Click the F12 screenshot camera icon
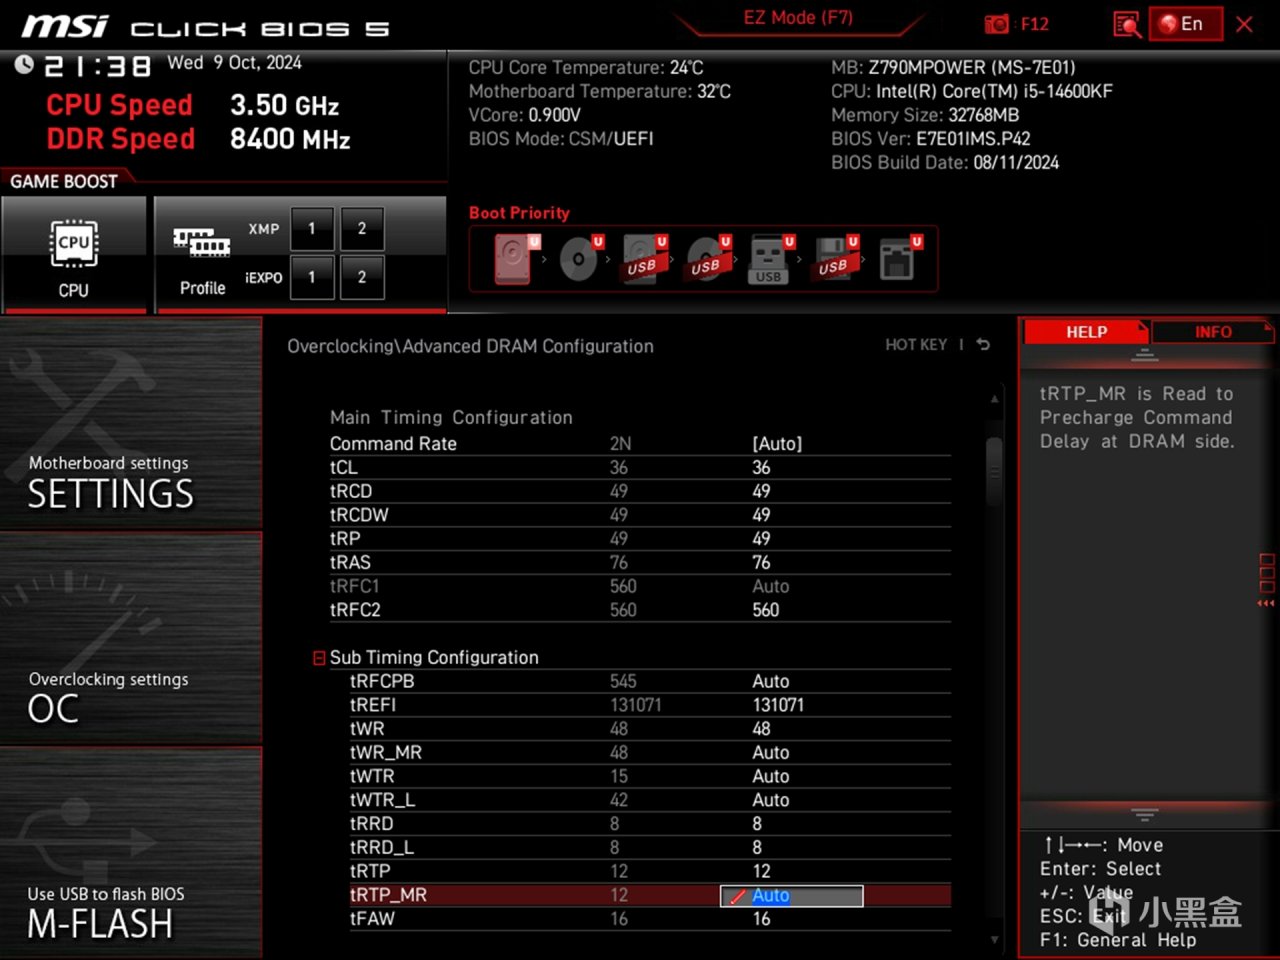The width and height of the screenshot is (1280, 960). point(996,24)
